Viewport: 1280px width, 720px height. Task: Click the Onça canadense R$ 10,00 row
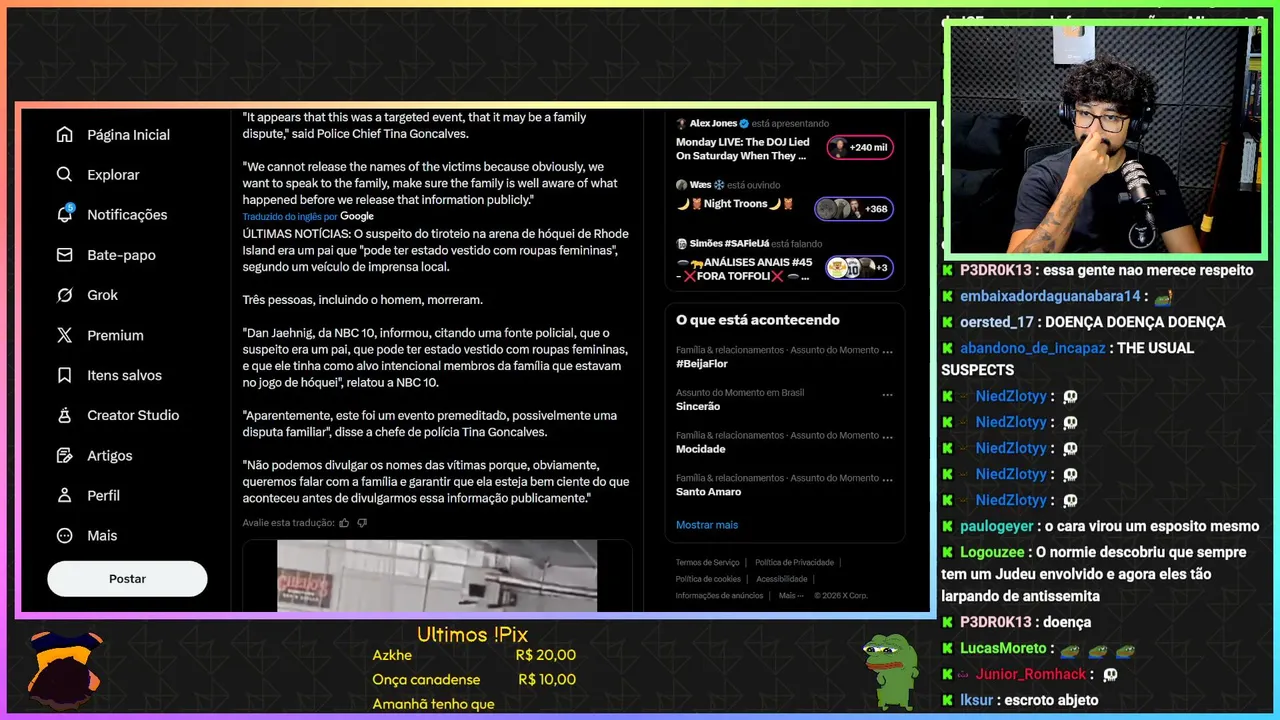[x=474, y=679]
